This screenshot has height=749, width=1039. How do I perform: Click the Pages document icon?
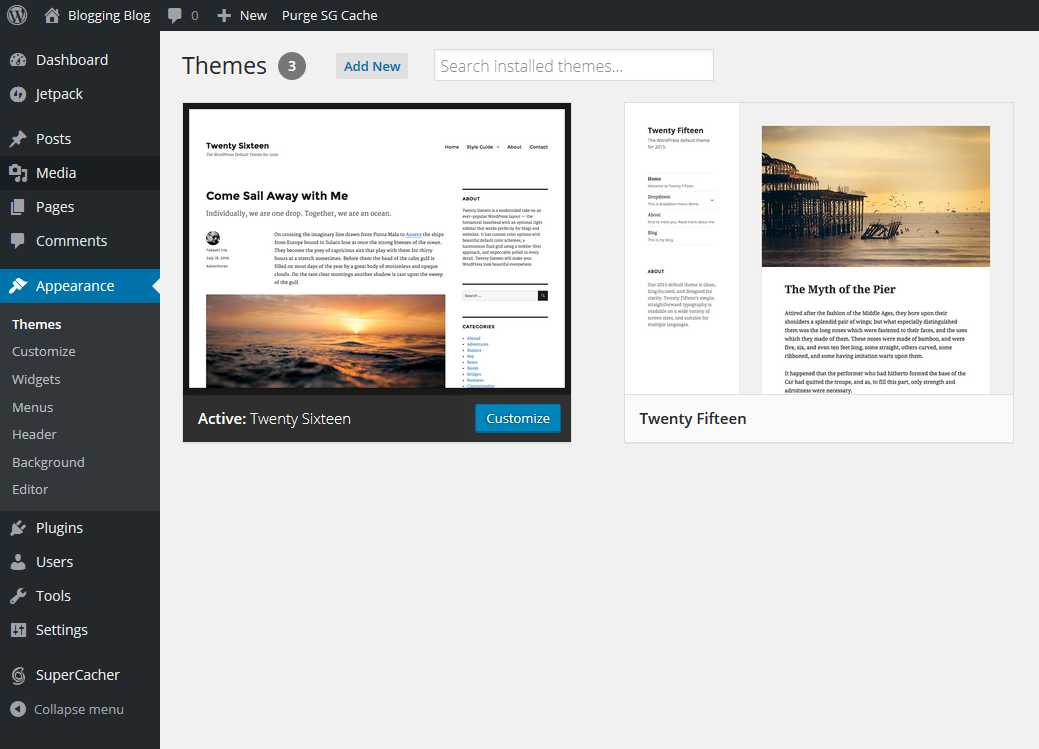pyautogui.click(x=18, y=207)
